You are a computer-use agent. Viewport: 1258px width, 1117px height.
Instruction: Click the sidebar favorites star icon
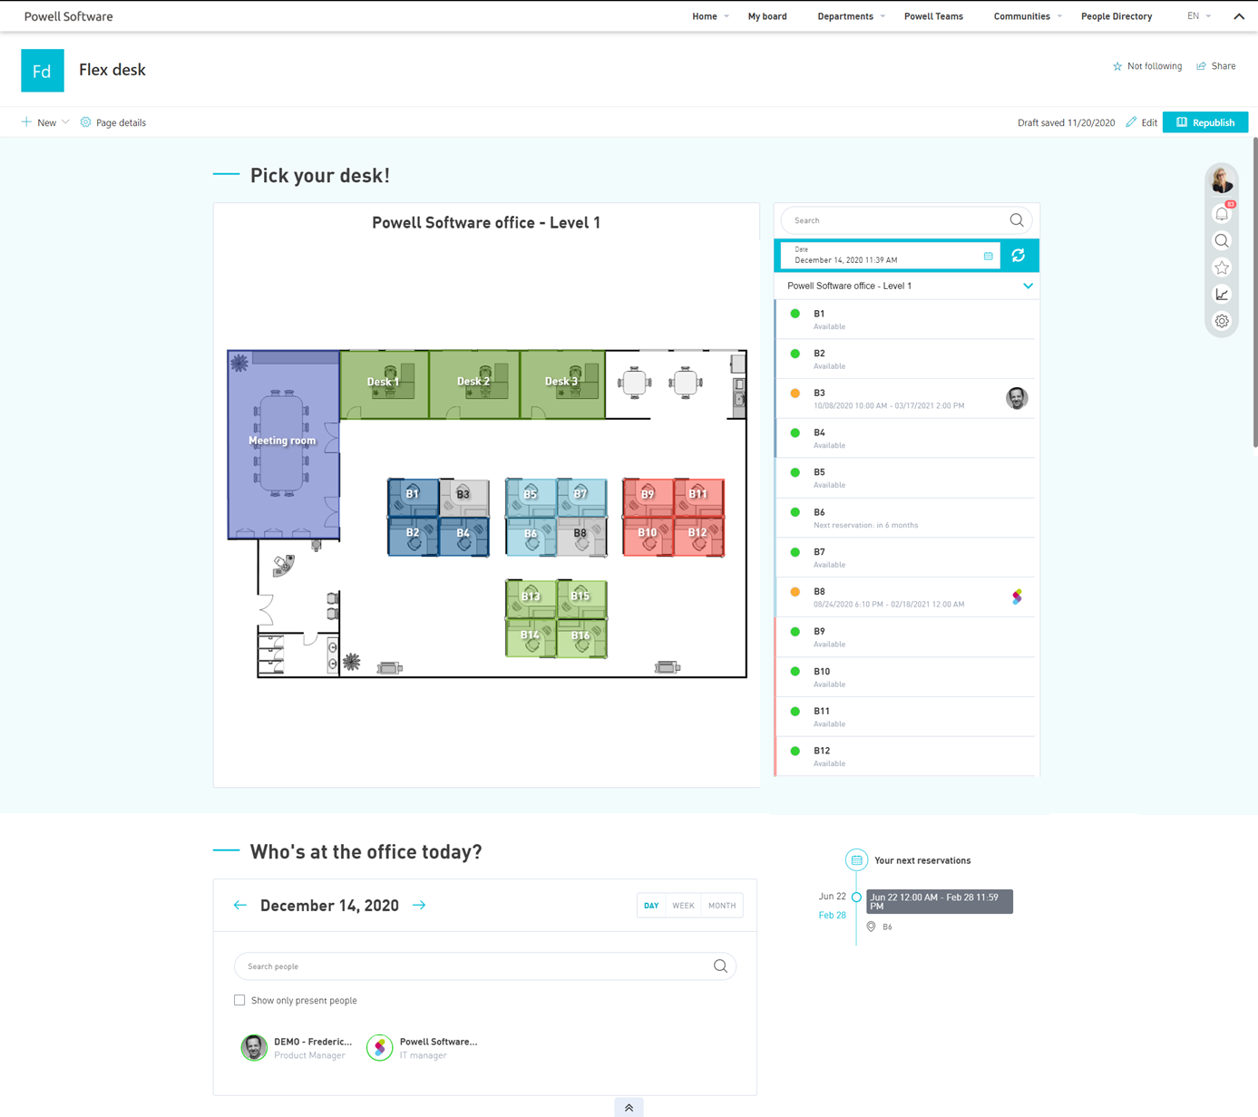[1222, 267]
